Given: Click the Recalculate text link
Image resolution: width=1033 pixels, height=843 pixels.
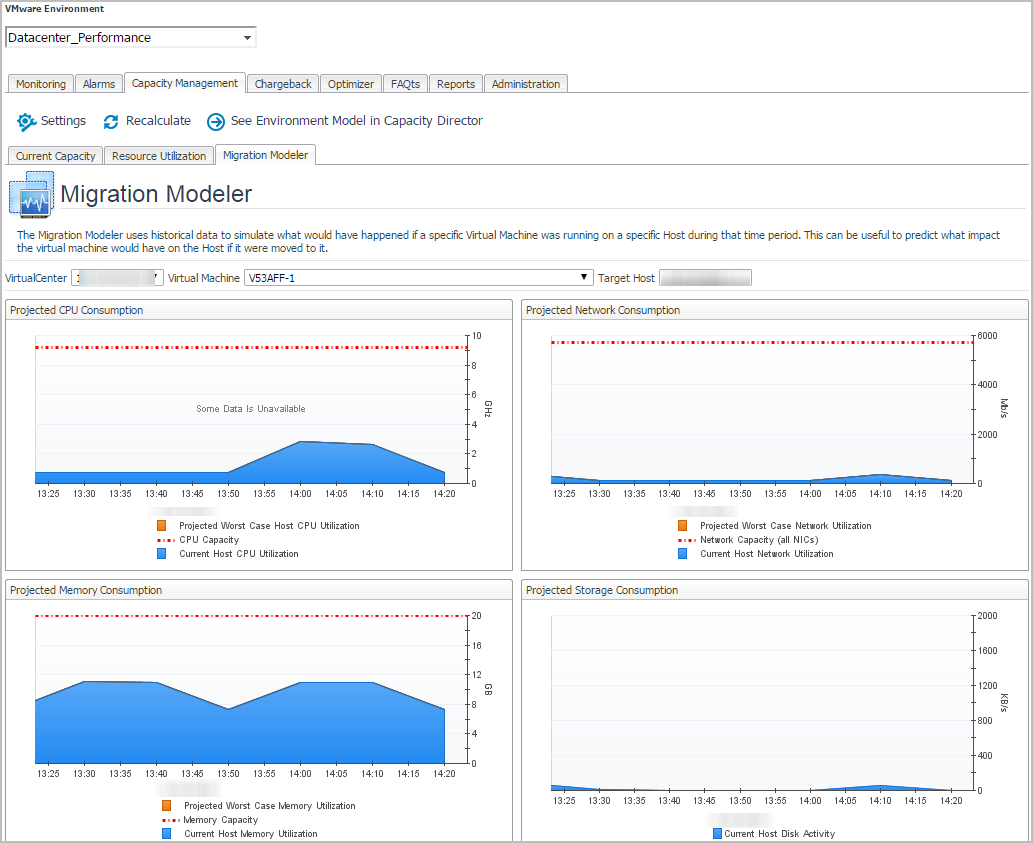Looking at the screenshot, I should coord(158,121).
